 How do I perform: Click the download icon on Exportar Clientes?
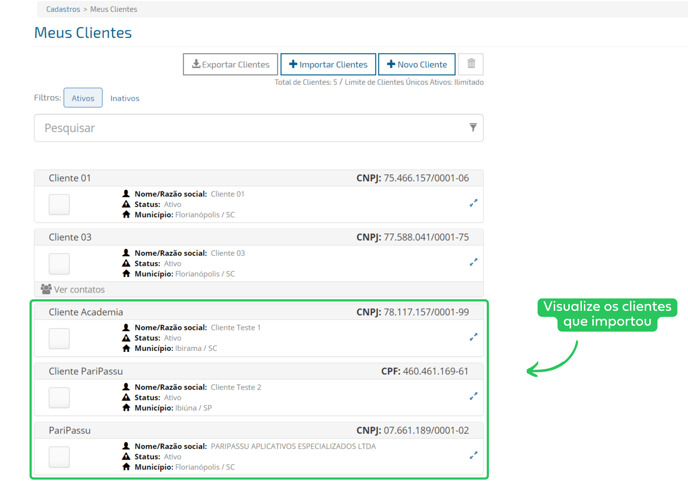pos(196,64)
